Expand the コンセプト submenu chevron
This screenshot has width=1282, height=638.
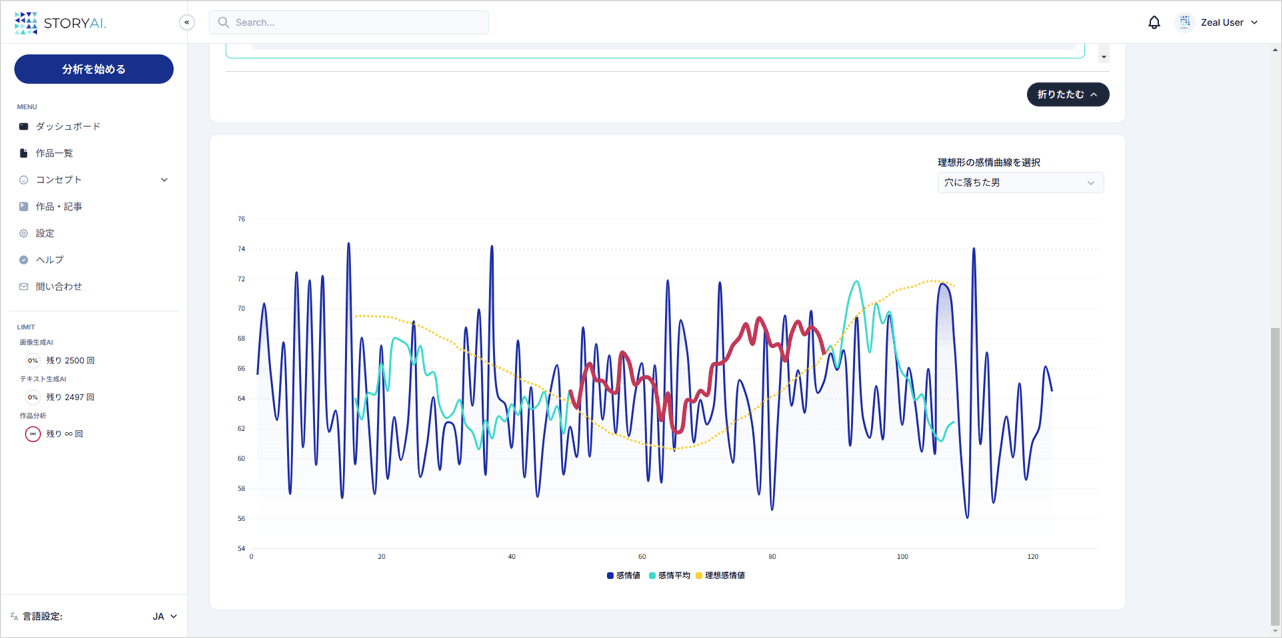pyautogui.click(x=164, y=180)
